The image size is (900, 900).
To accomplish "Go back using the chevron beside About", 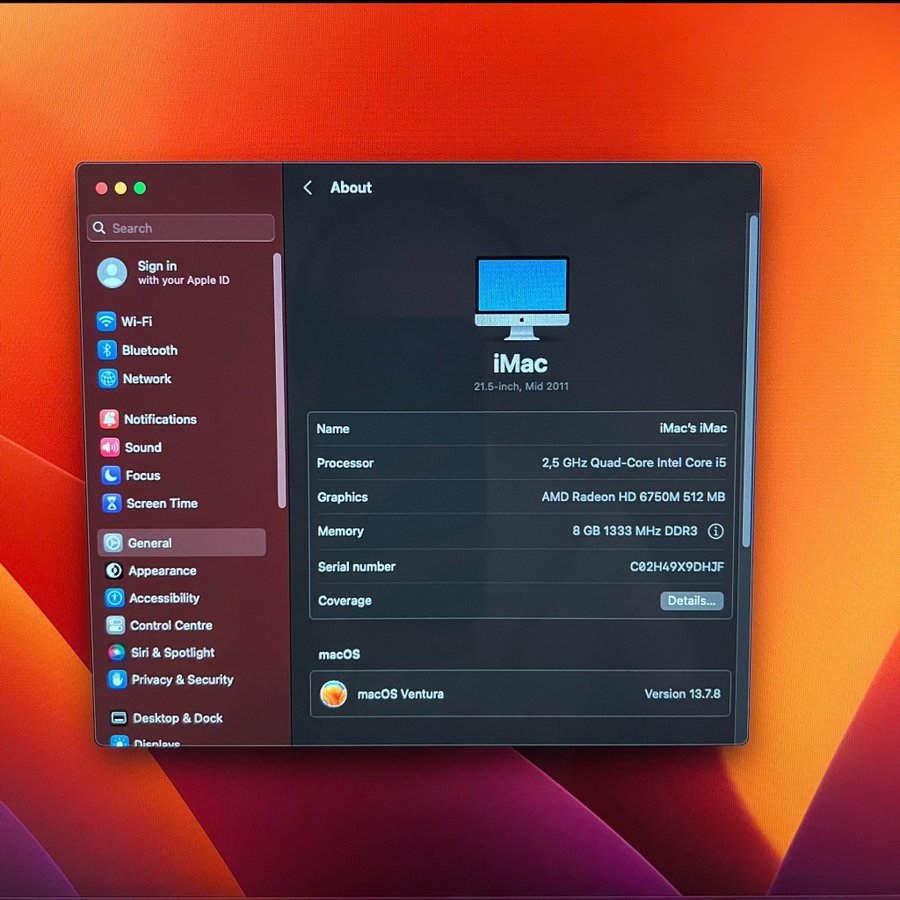I will tap(308, 188).
